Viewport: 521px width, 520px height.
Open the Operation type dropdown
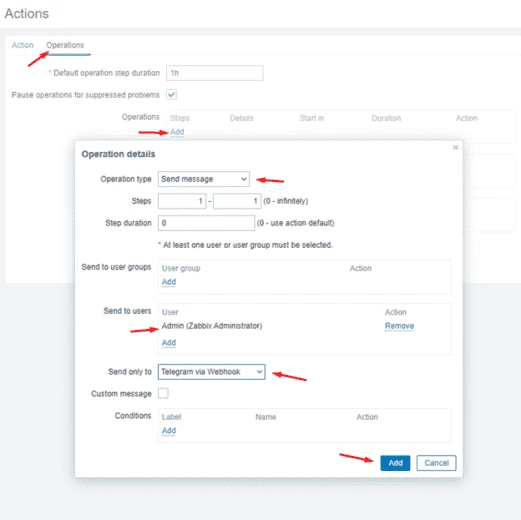click(204, 179)
